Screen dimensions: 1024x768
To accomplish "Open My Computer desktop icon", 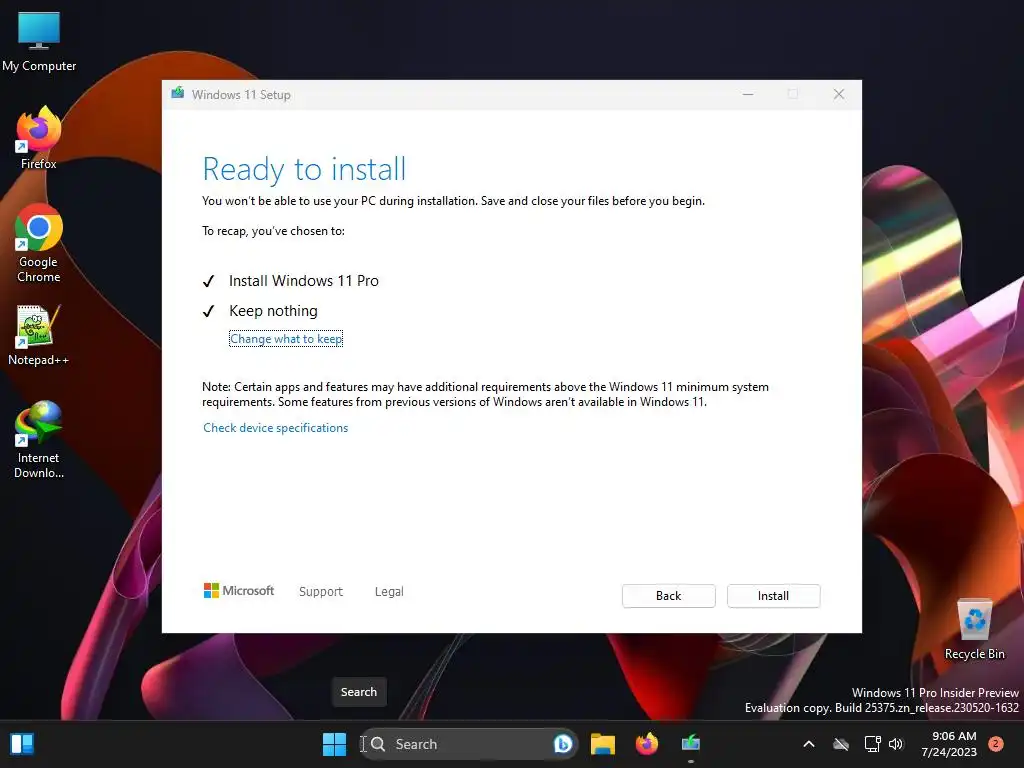I will point(39,41).
